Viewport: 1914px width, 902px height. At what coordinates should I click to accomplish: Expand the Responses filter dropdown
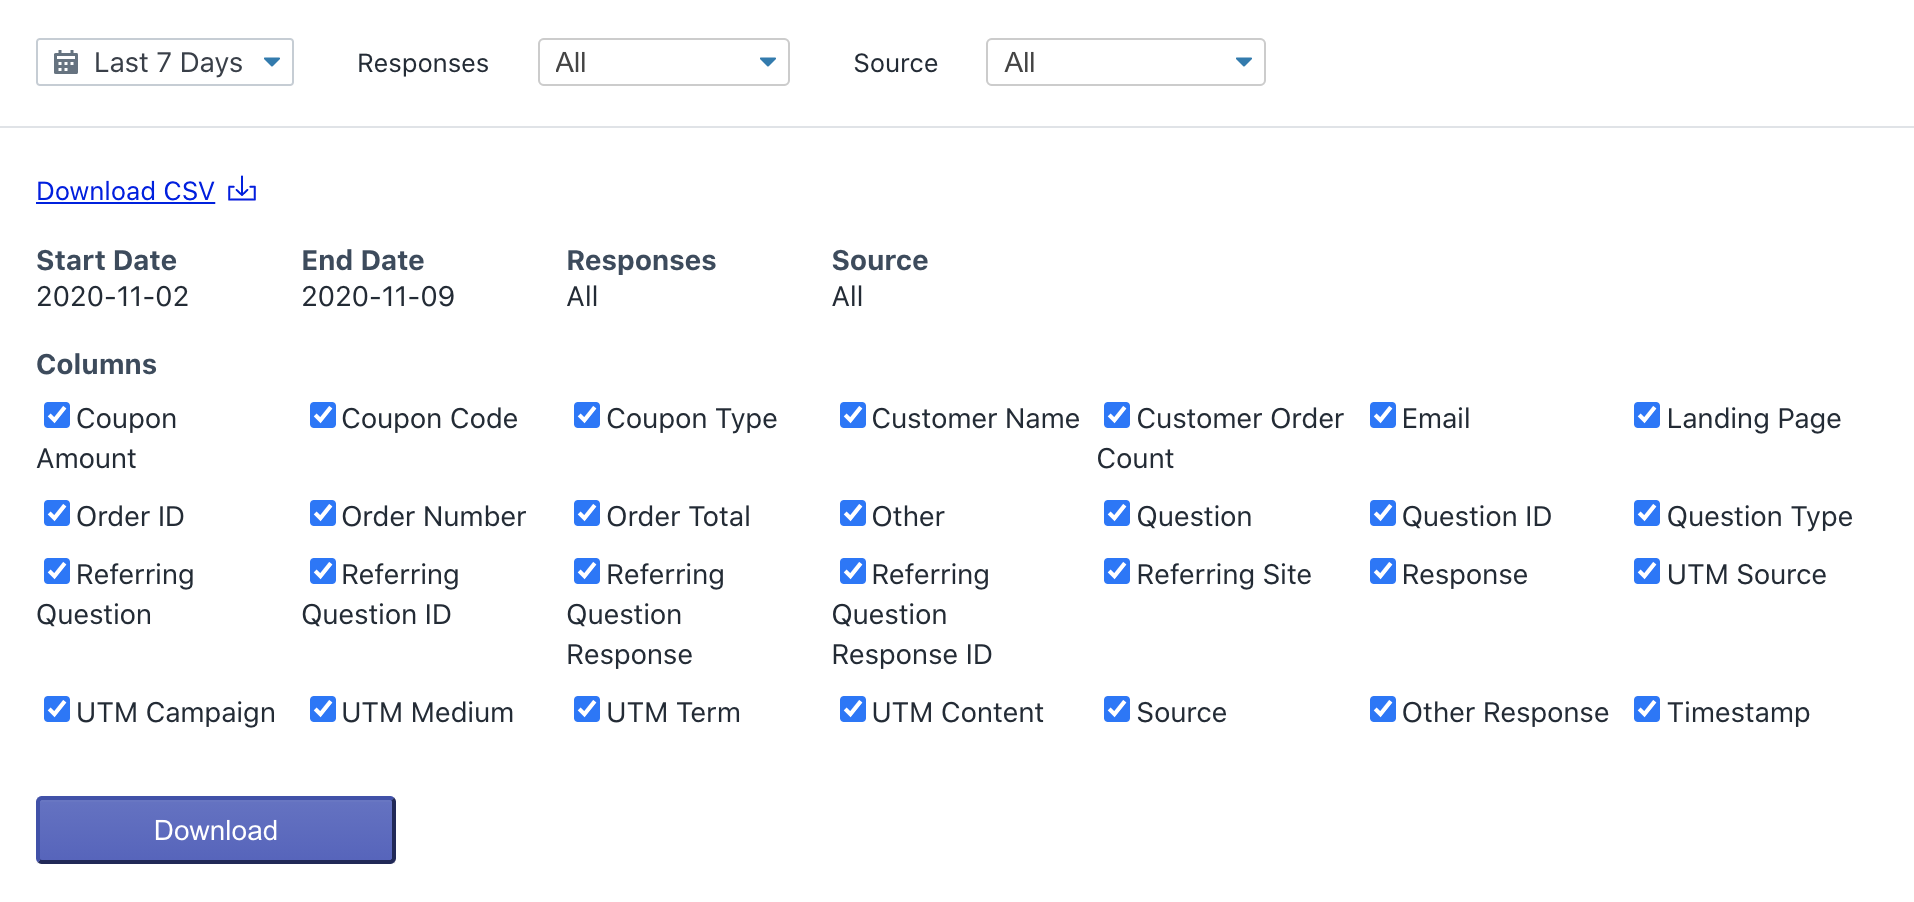(664, 62)
